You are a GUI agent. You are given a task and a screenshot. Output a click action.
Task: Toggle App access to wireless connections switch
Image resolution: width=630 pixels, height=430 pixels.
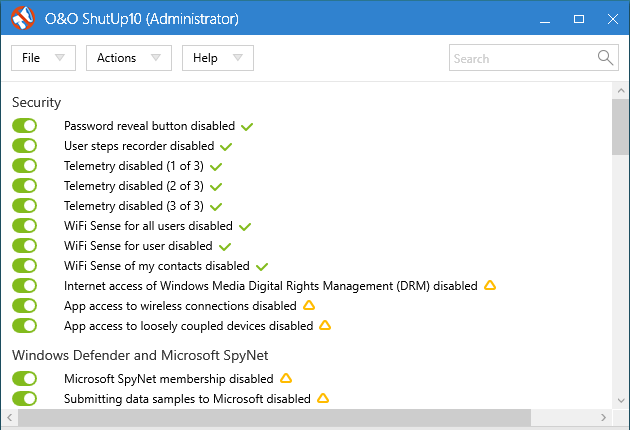click(25, 305)
